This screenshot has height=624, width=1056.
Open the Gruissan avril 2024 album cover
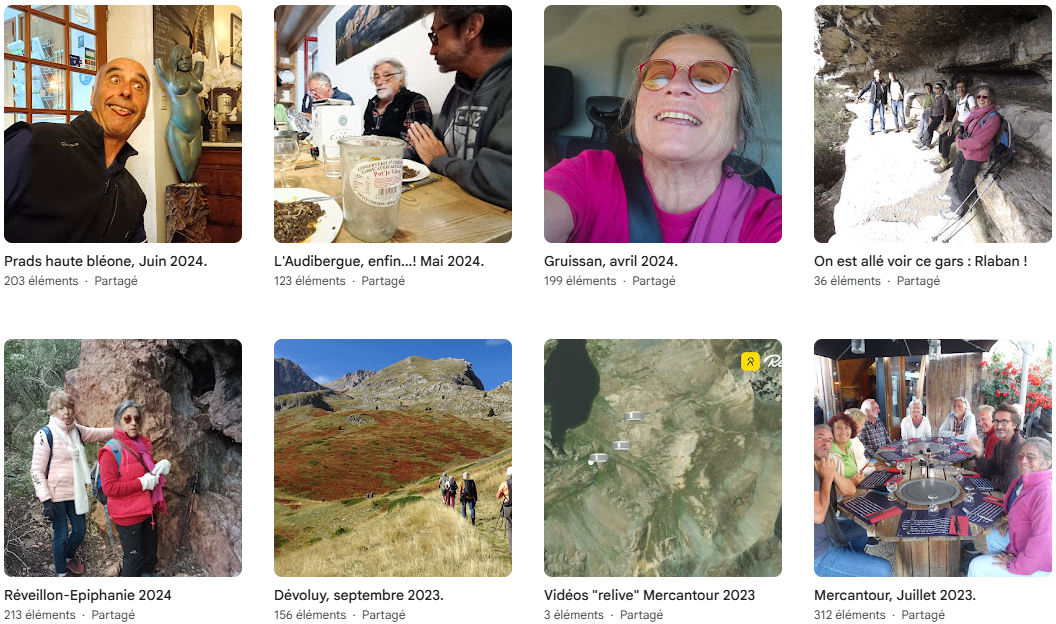click(663, 124)
